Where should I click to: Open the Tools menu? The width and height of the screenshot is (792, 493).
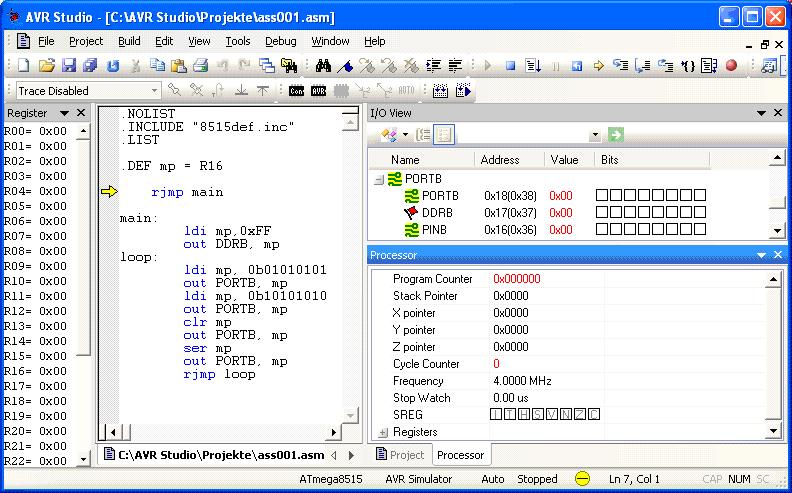click(x=237, y=41)
